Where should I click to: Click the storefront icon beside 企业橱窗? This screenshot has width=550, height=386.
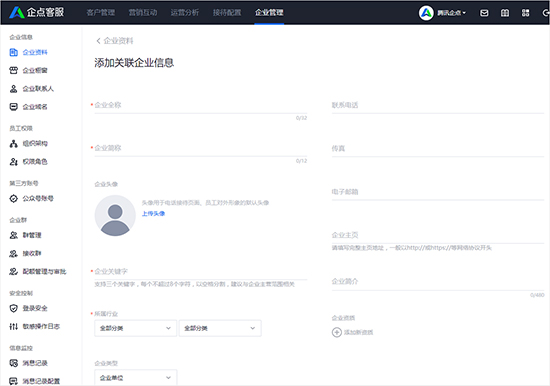tap(13, 71)
